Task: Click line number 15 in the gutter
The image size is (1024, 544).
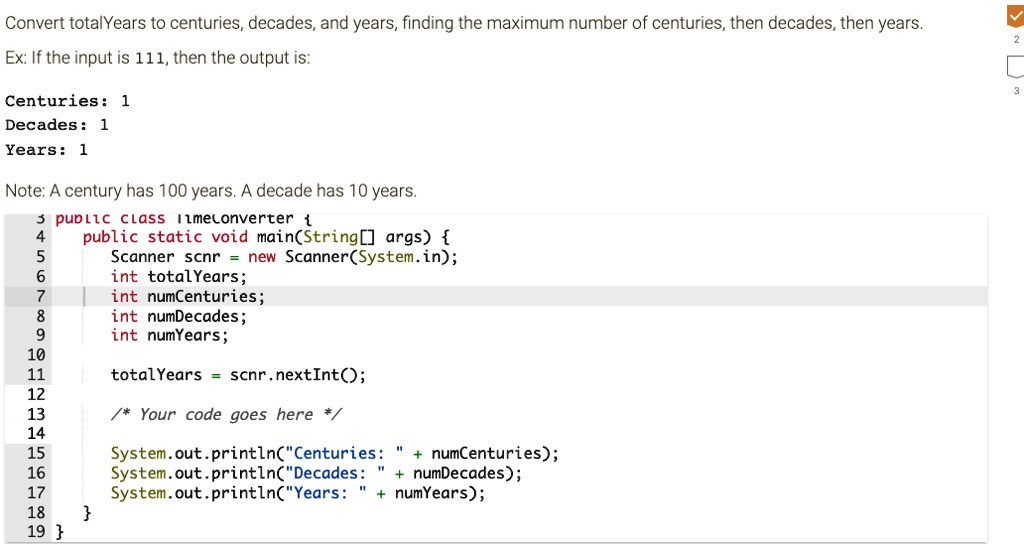Action: coord(36,453)
